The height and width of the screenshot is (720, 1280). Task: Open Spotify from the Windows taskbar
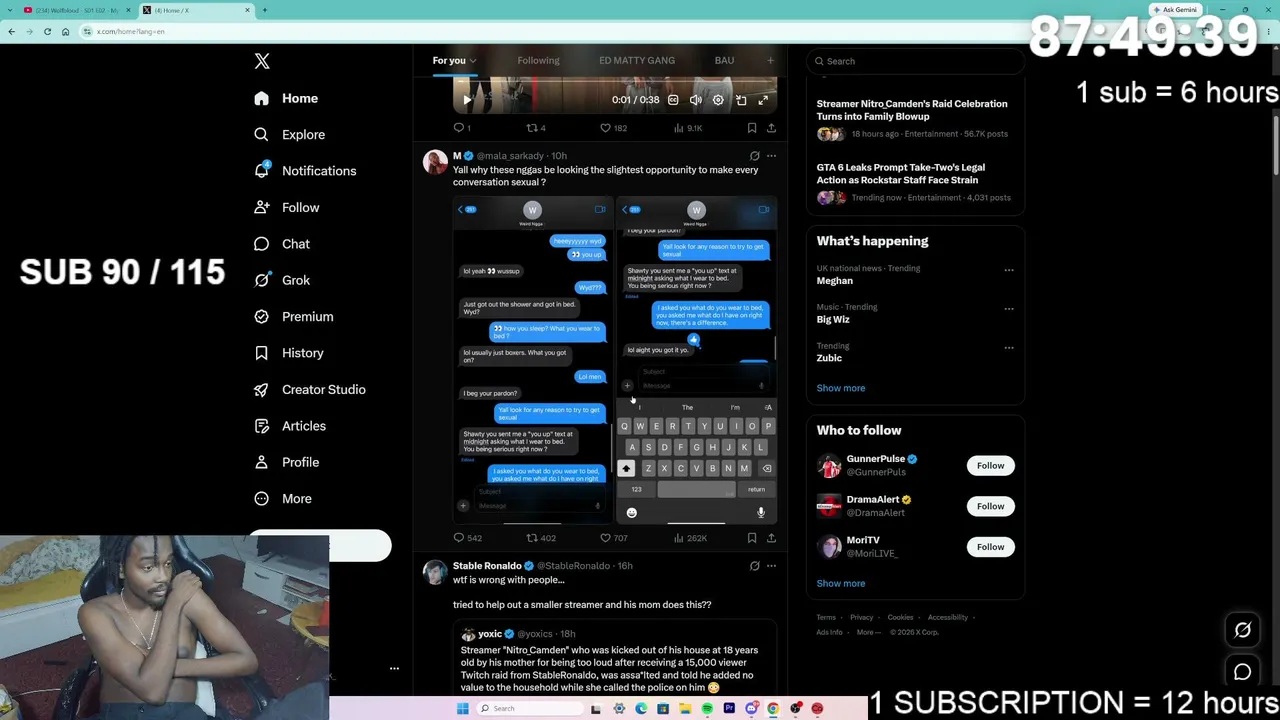(x=707, y=709)
